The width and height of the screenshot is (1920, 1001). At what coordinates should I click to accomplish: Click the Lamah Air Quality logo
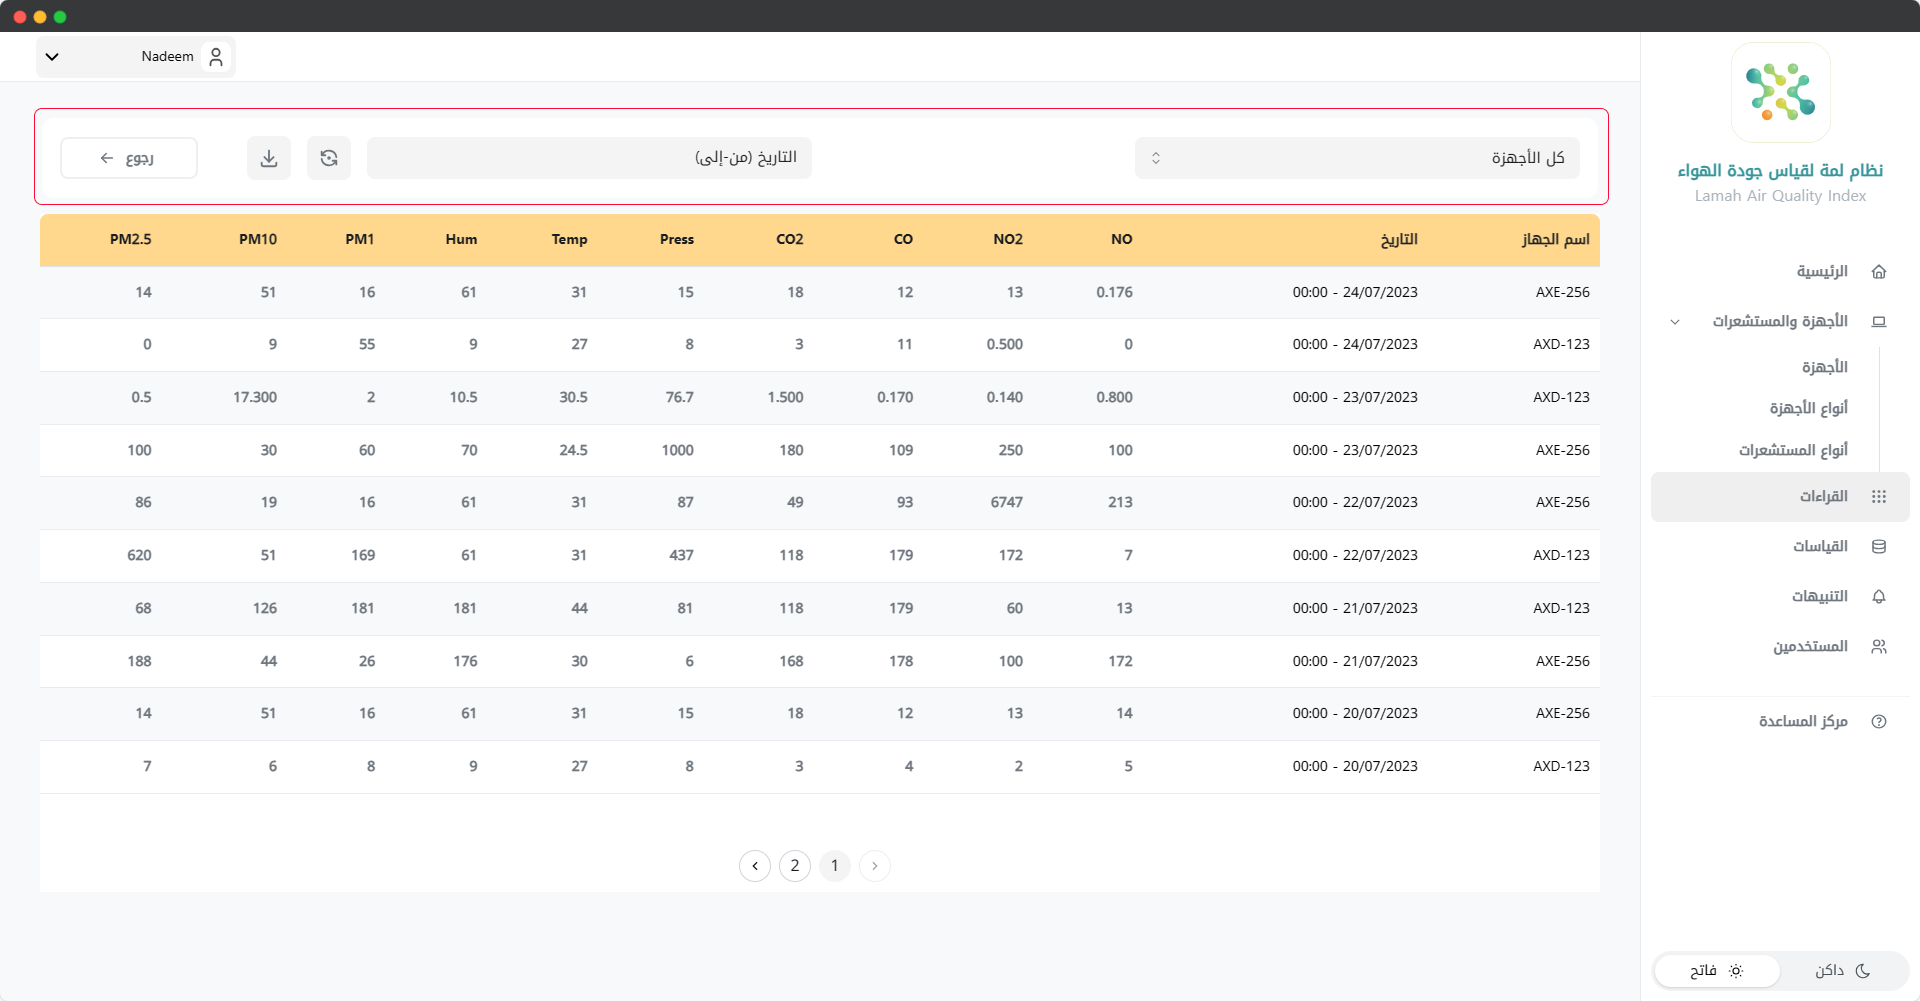pyautogui.click(x=1780, y=92)
